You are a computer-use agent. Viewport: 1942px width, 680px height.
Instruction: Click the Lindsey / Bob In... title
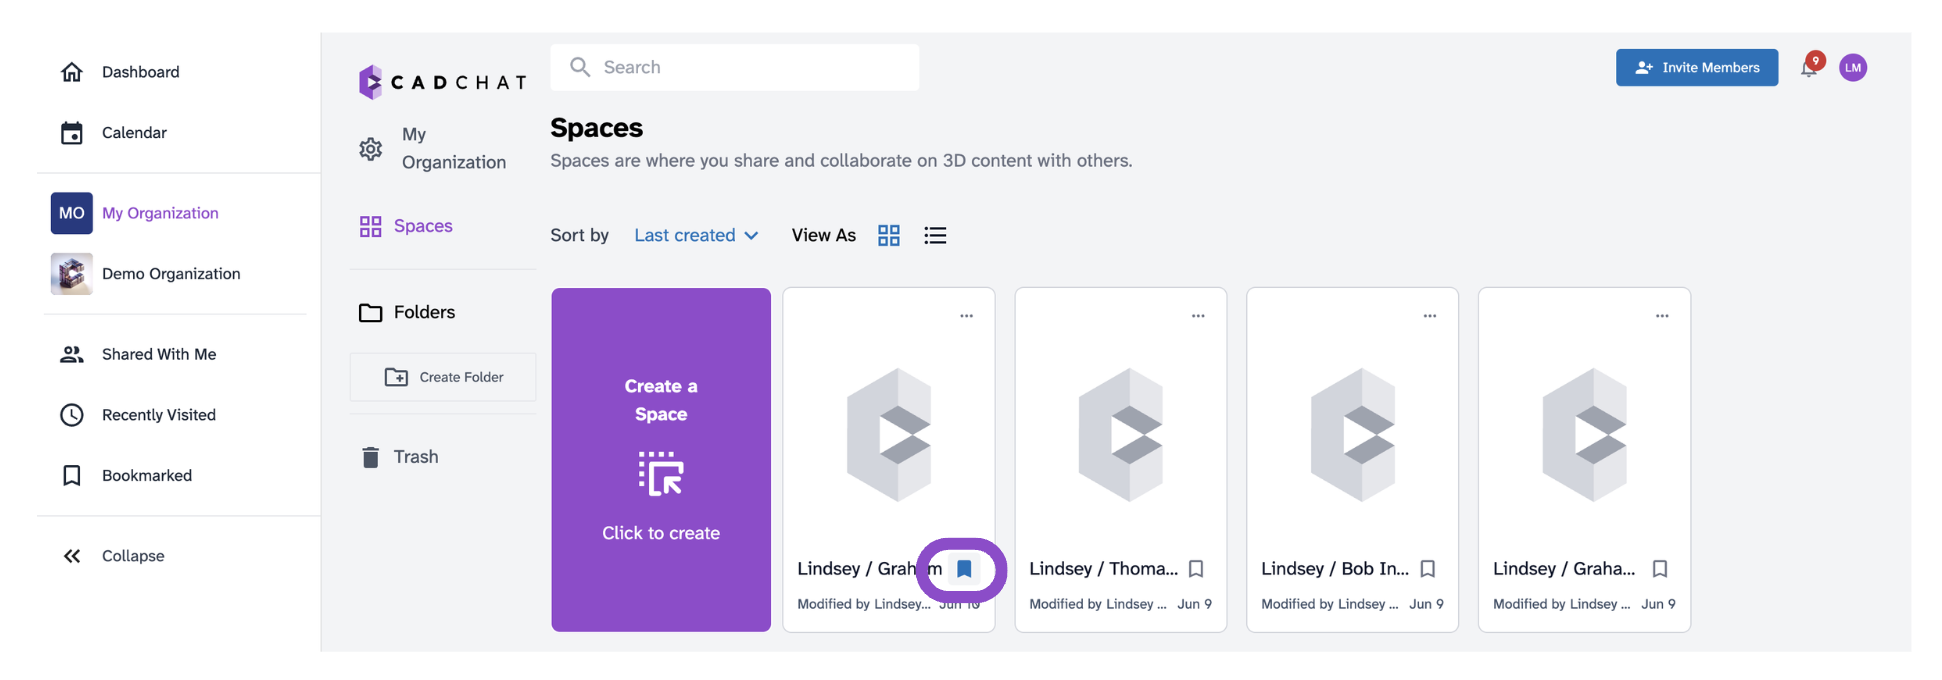pyautogui.click(x=1335, y=569)
